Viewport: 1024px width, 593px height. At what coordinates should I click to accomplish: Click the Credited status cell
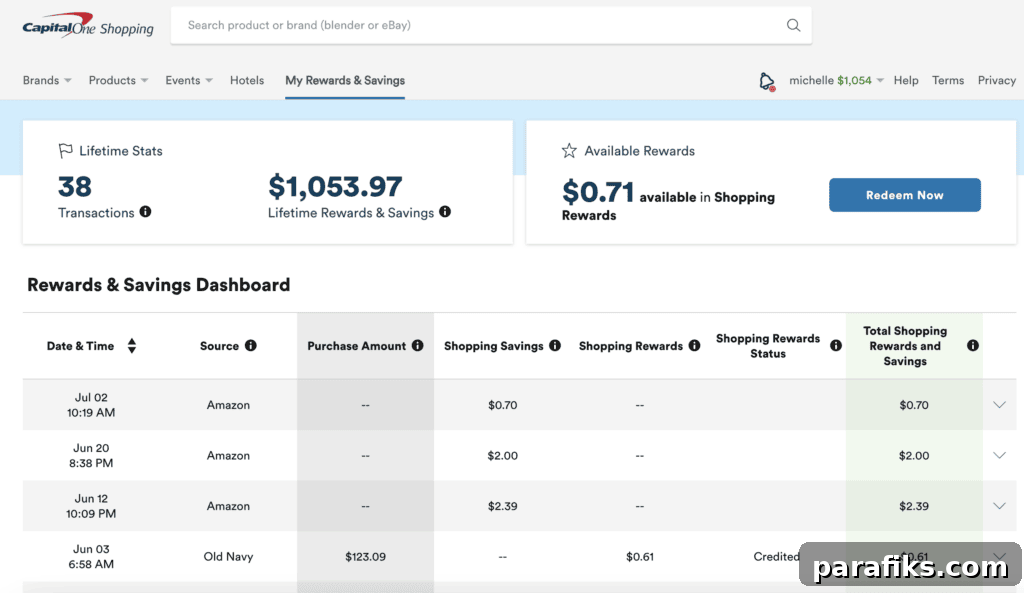click(776, 556)
